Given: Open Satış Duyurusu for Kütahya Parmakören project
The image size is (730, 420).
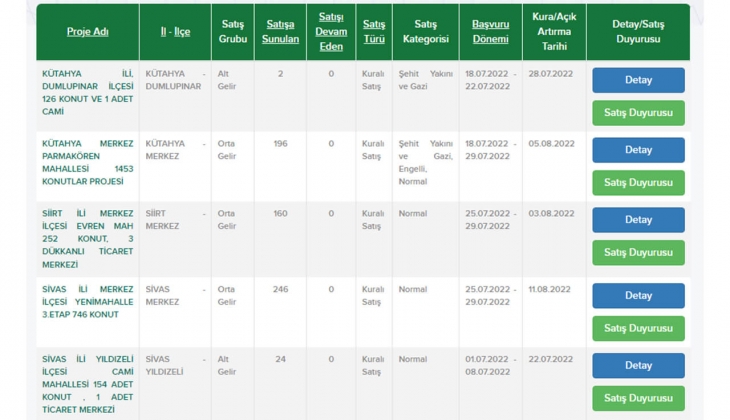Looking at the screenshot, I should pyautogui.click(x=638, y=183).
